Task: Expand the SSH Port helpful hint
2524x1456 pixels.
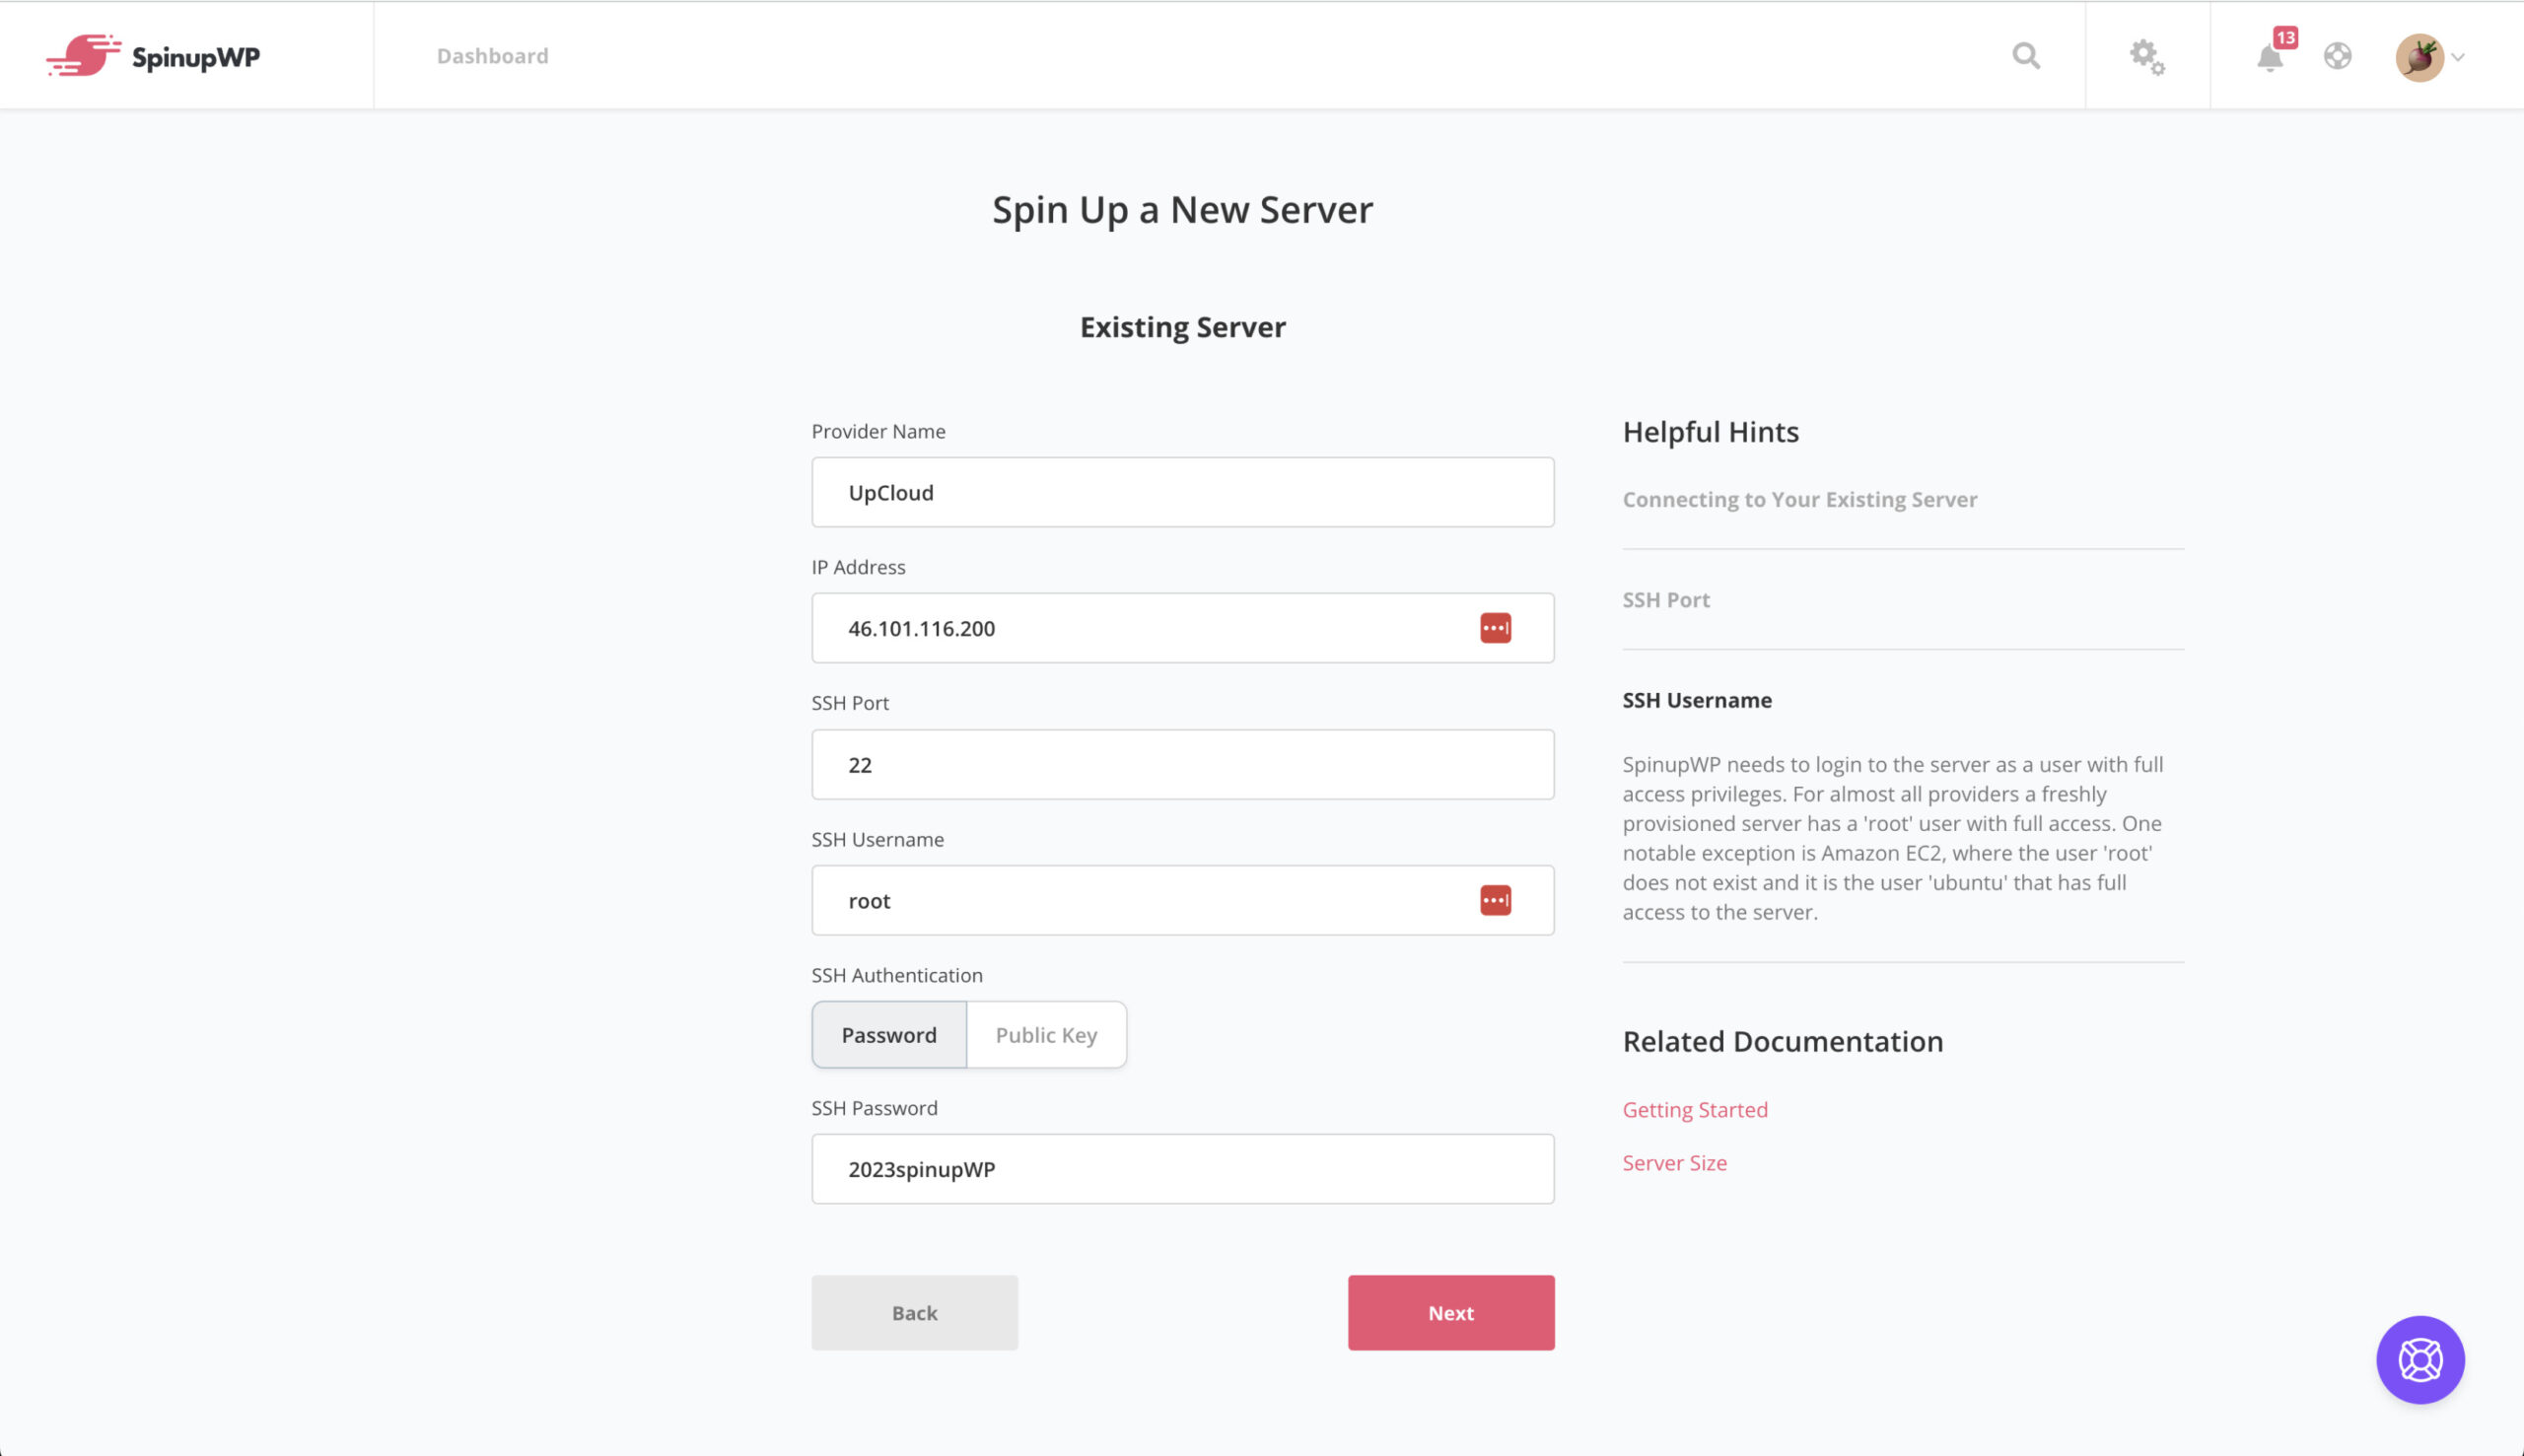Action: 1666,599
